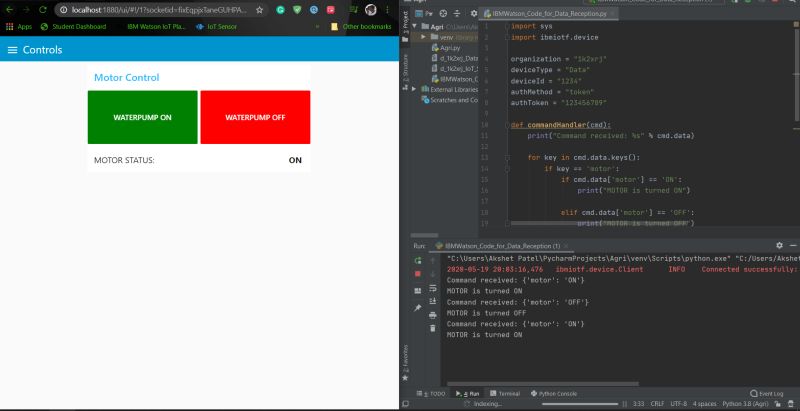
Task: Open the Python Console tool window
Action: 554,394
